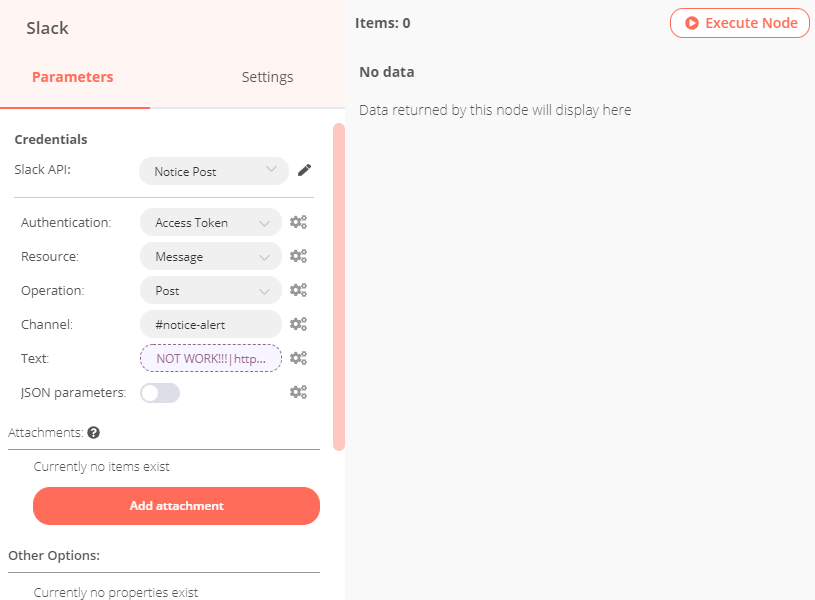The image size is (815, 600).
Task: Open gear options for the Channel parameter
Action: [298, 324]
